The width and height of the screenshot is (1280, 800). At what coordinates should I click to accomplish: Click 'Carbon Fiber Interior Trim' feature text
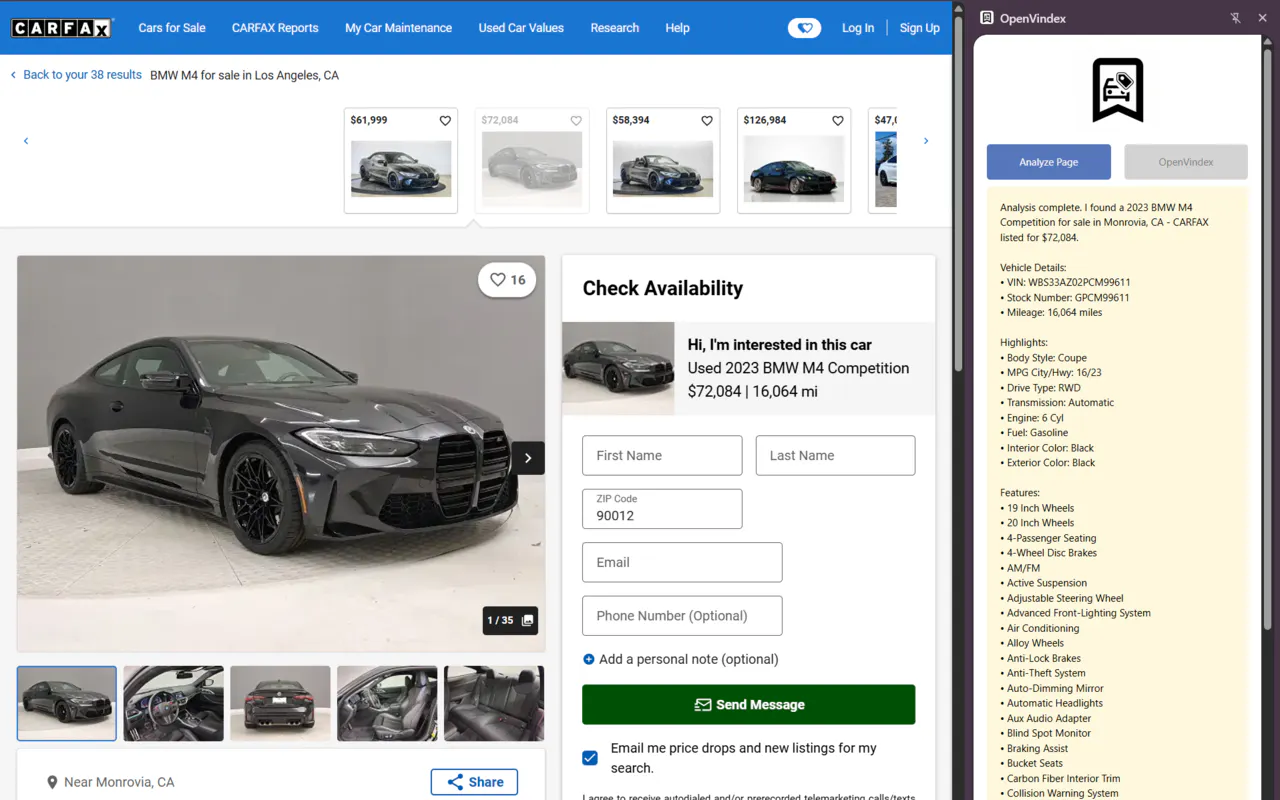click(1060, 778)
